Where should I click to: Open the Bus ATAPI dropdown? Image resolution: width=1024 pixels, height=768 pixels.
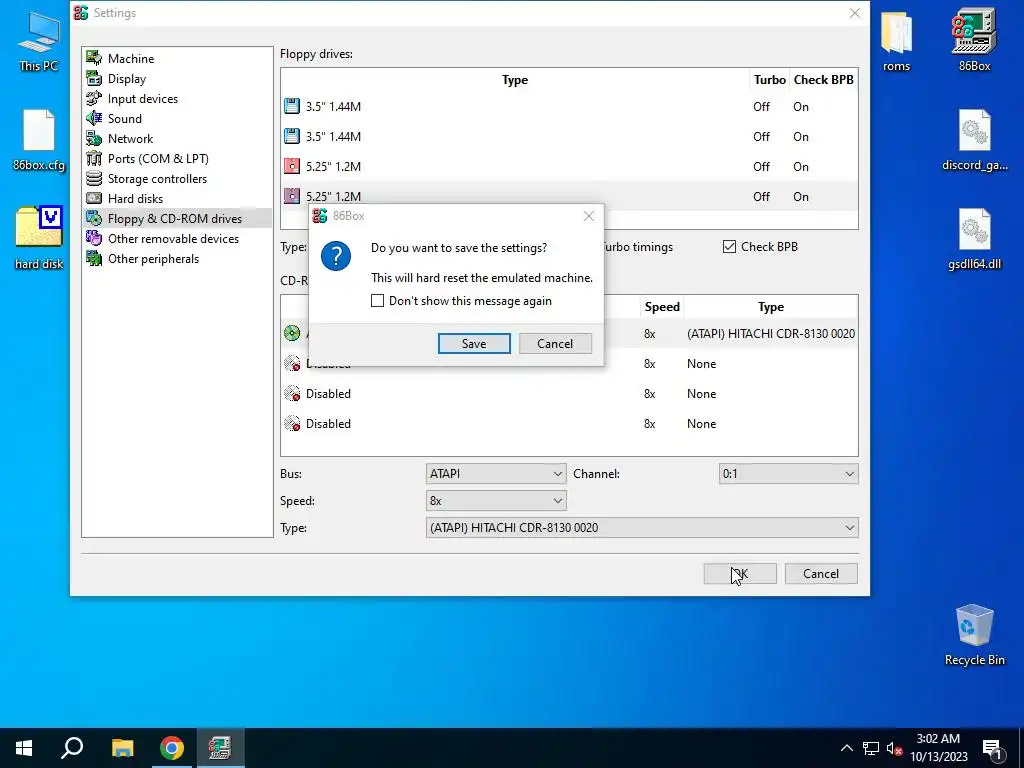click(496, 473)
